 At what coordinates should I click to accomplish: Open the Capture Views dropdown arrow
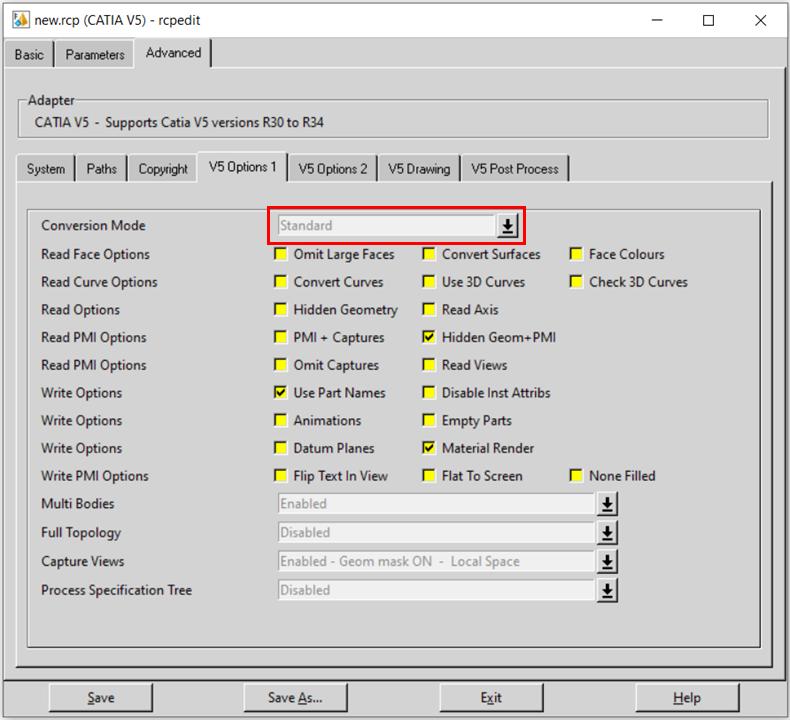click(x=607, y=561)
